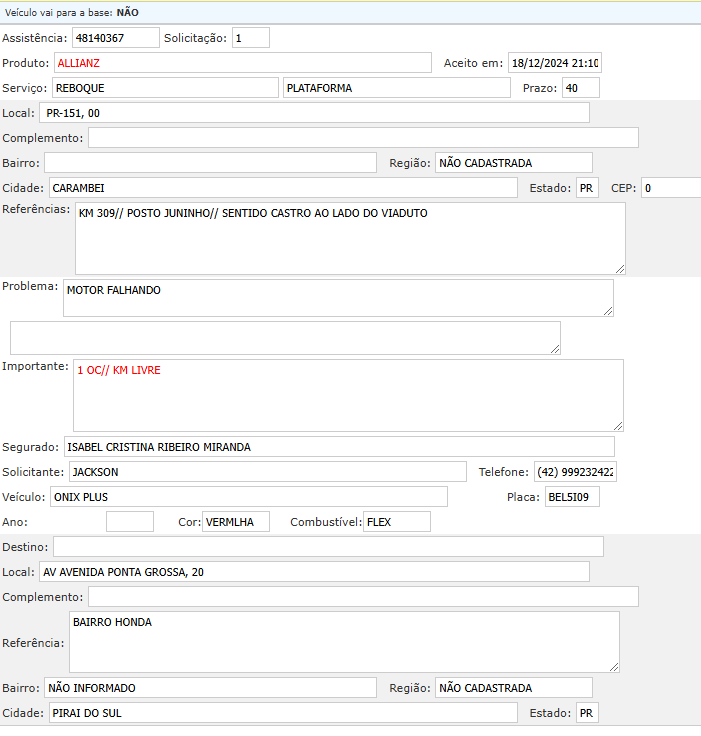Select the destination Região field NÃO CADASTRADA
Screen dimensions: 701x736
[514, 688]
